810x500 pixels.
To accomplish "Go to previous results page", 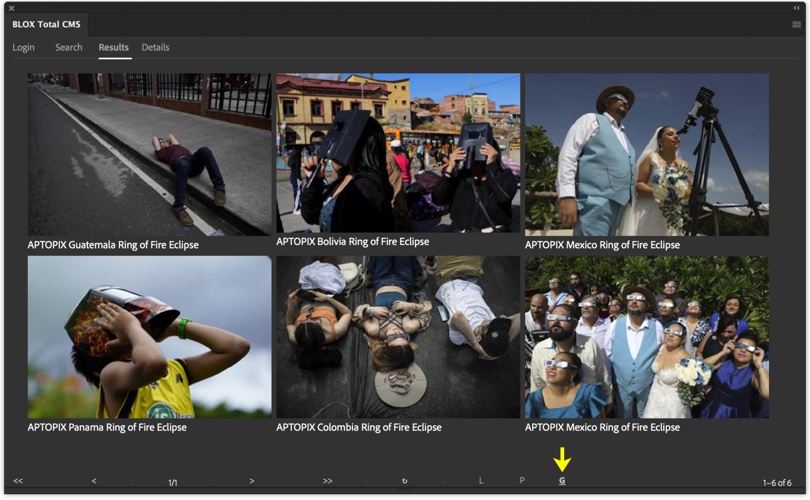I will pos(94,481).
